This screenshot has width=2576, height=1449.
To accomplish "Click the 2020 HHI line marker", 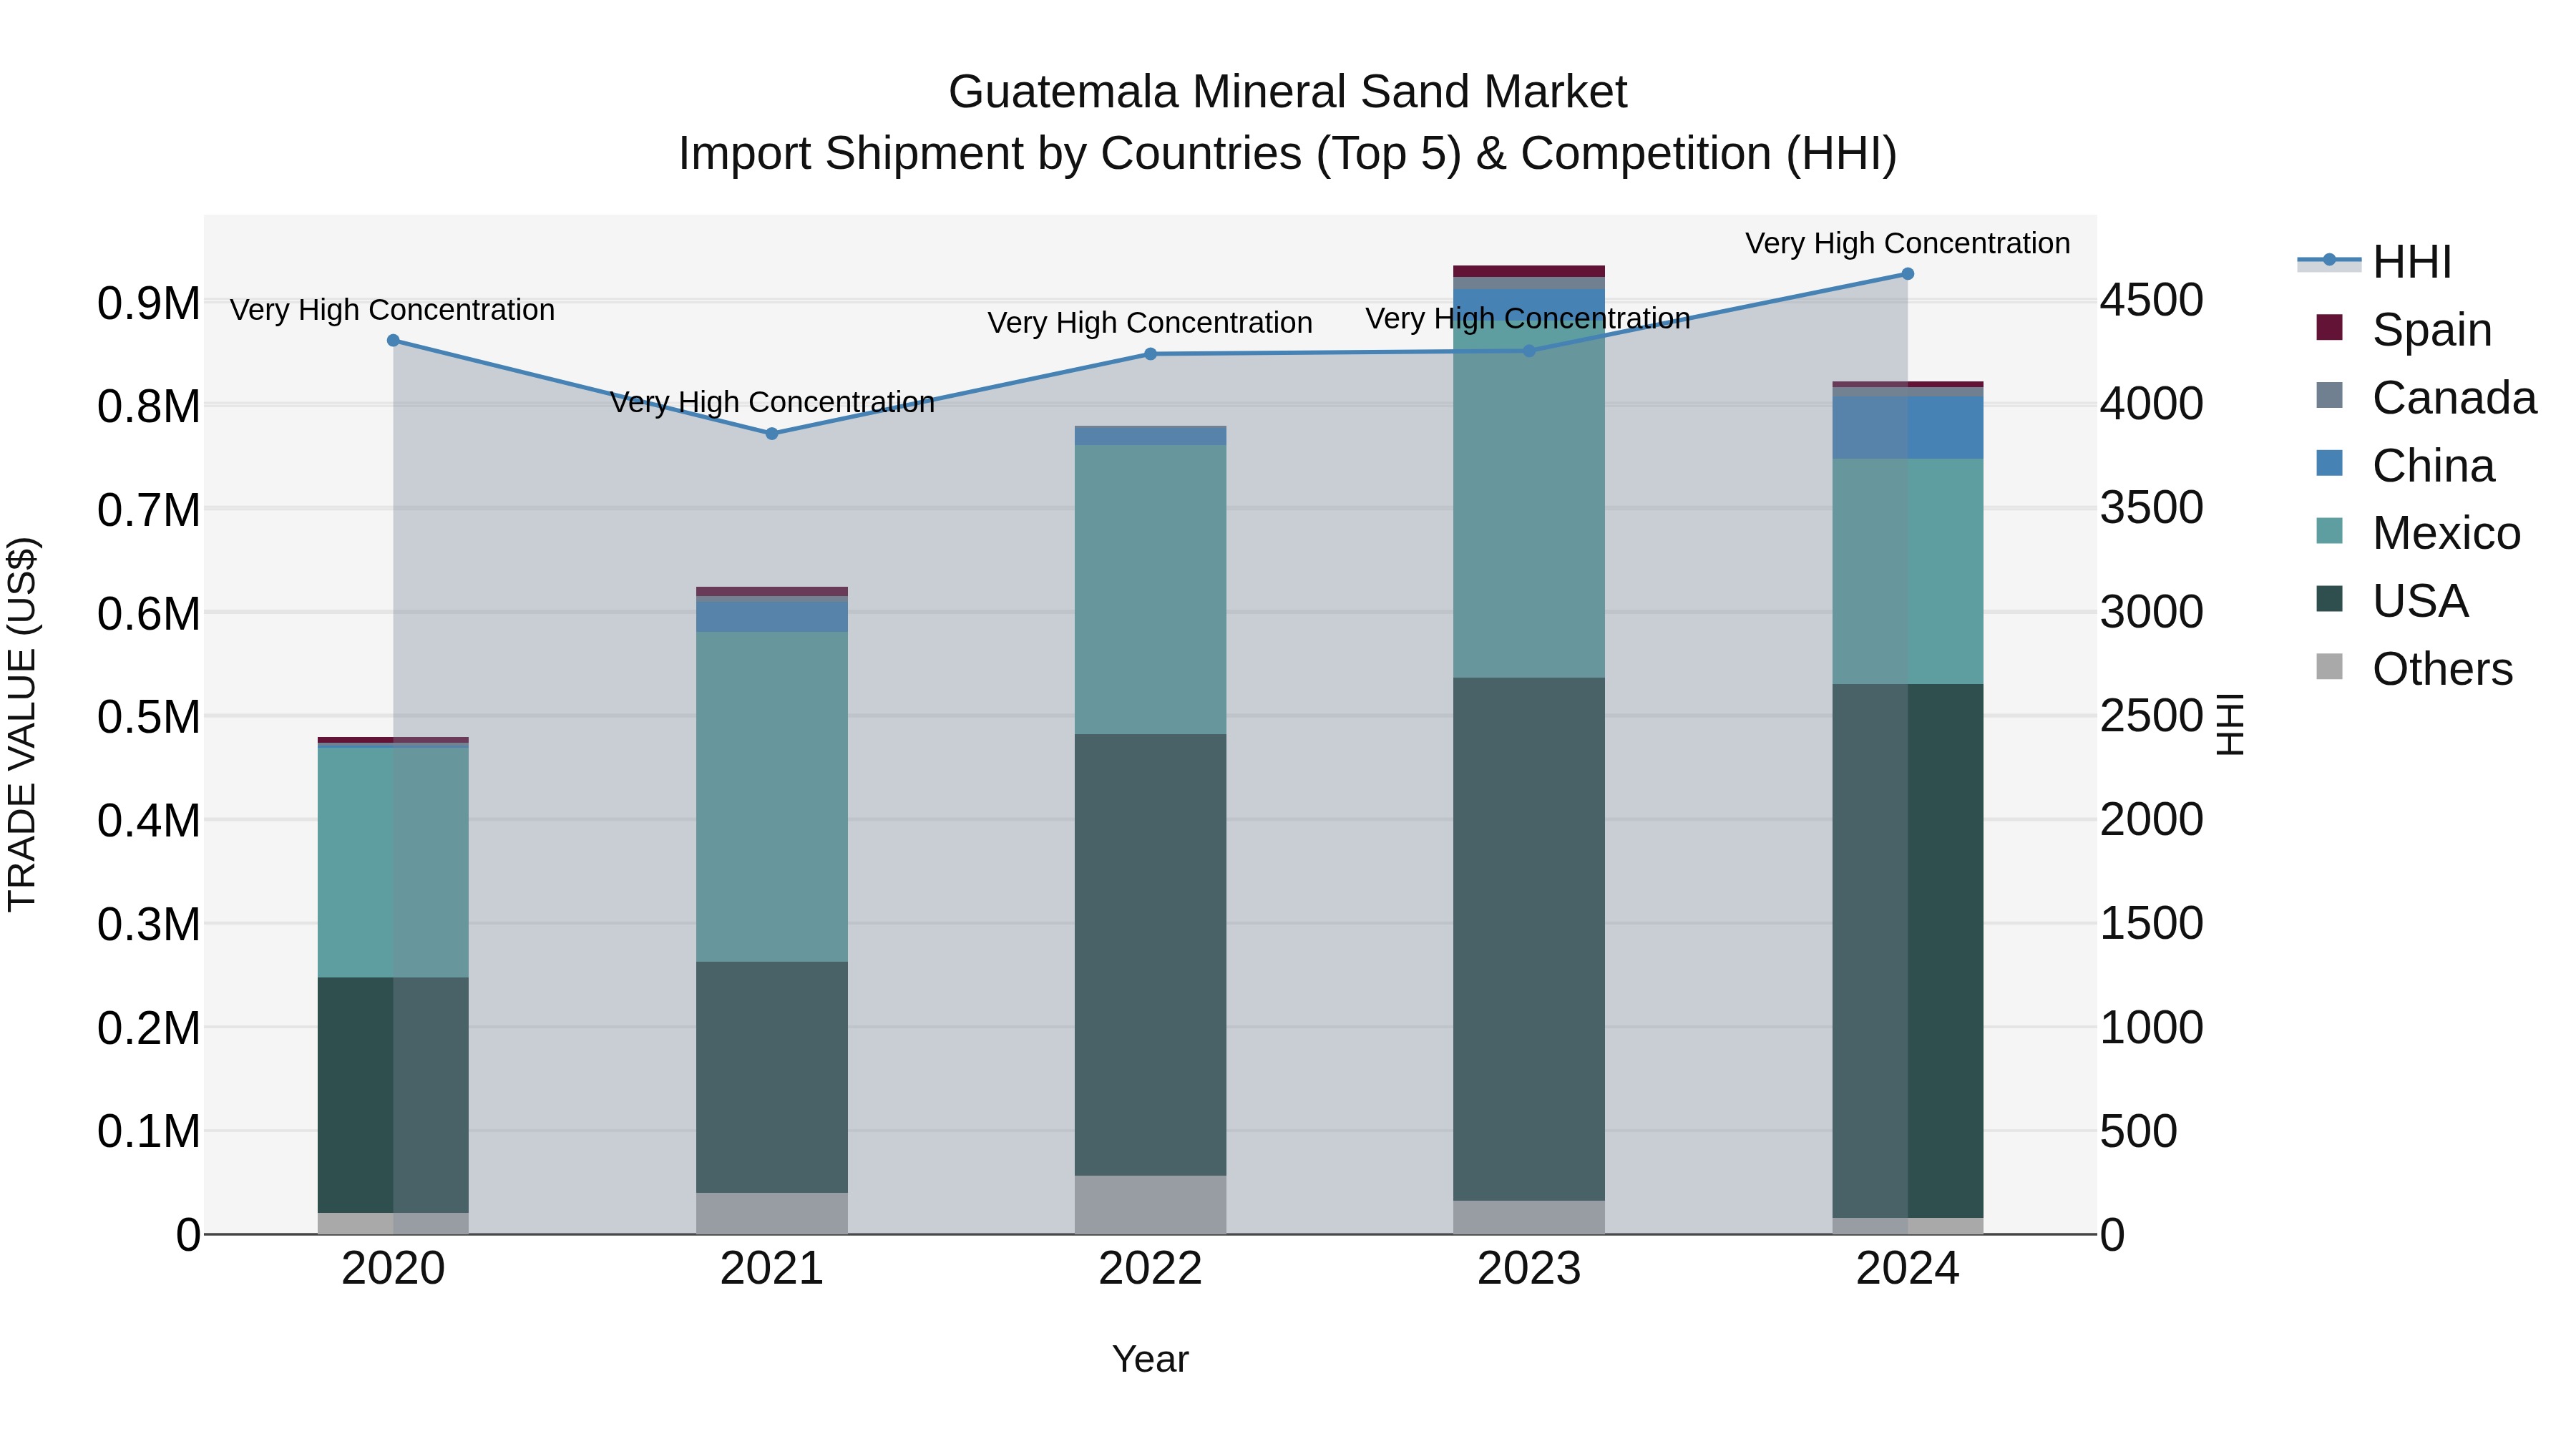I will coord(393,341).
